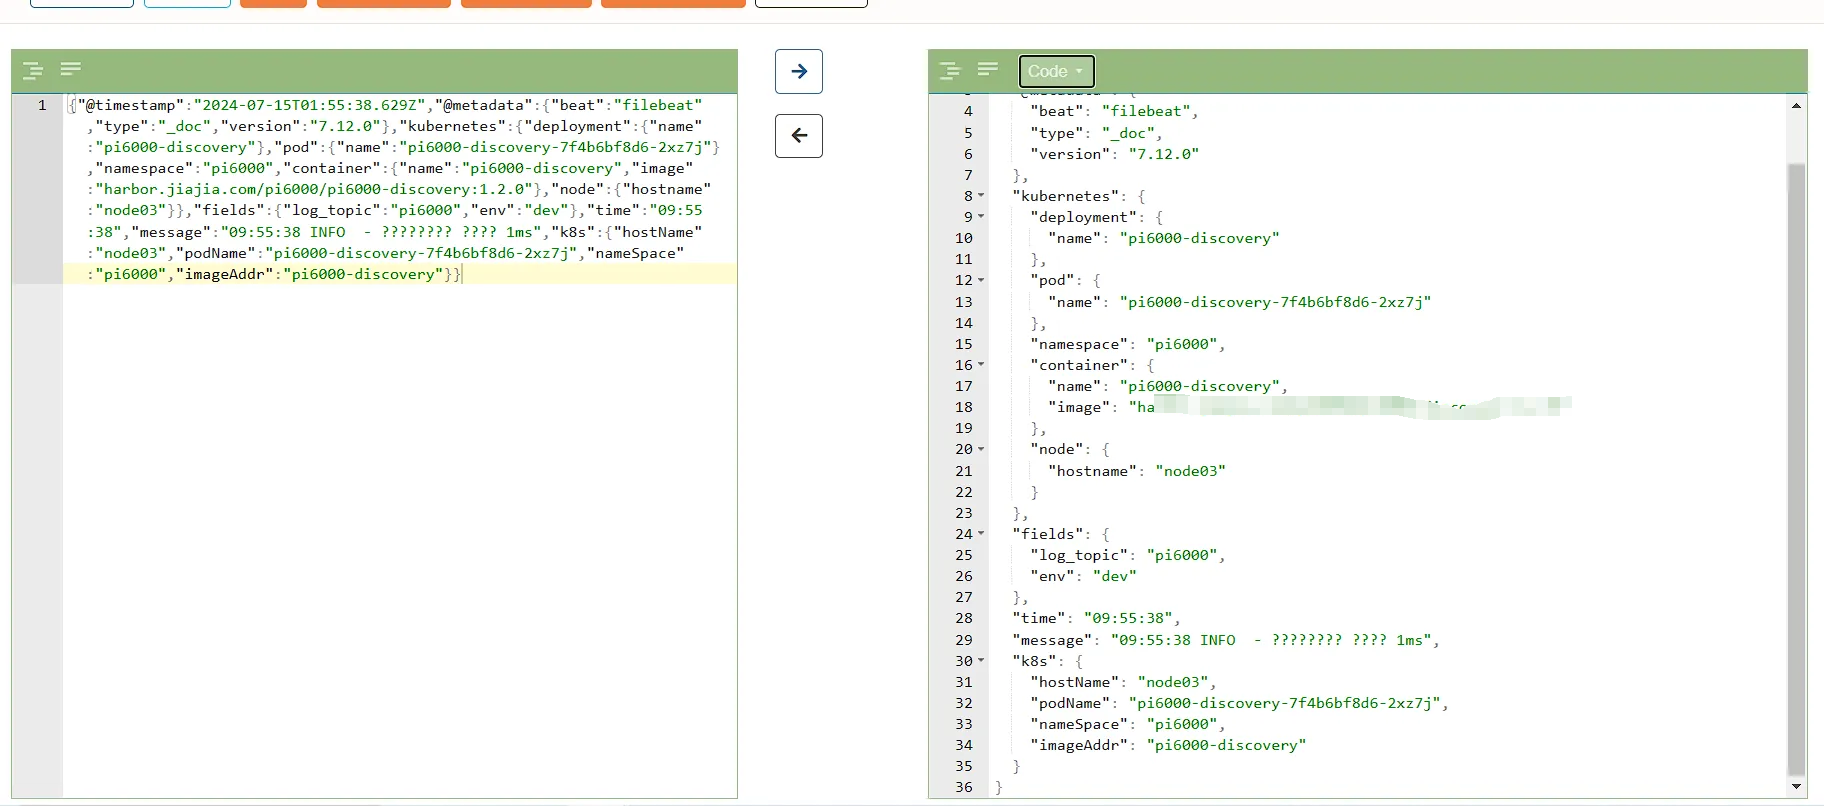Image resolution: width=1824 pixels, height=806 pixels.
Task: Click line number 36 in right editor gutter
Action: point(963,787)
